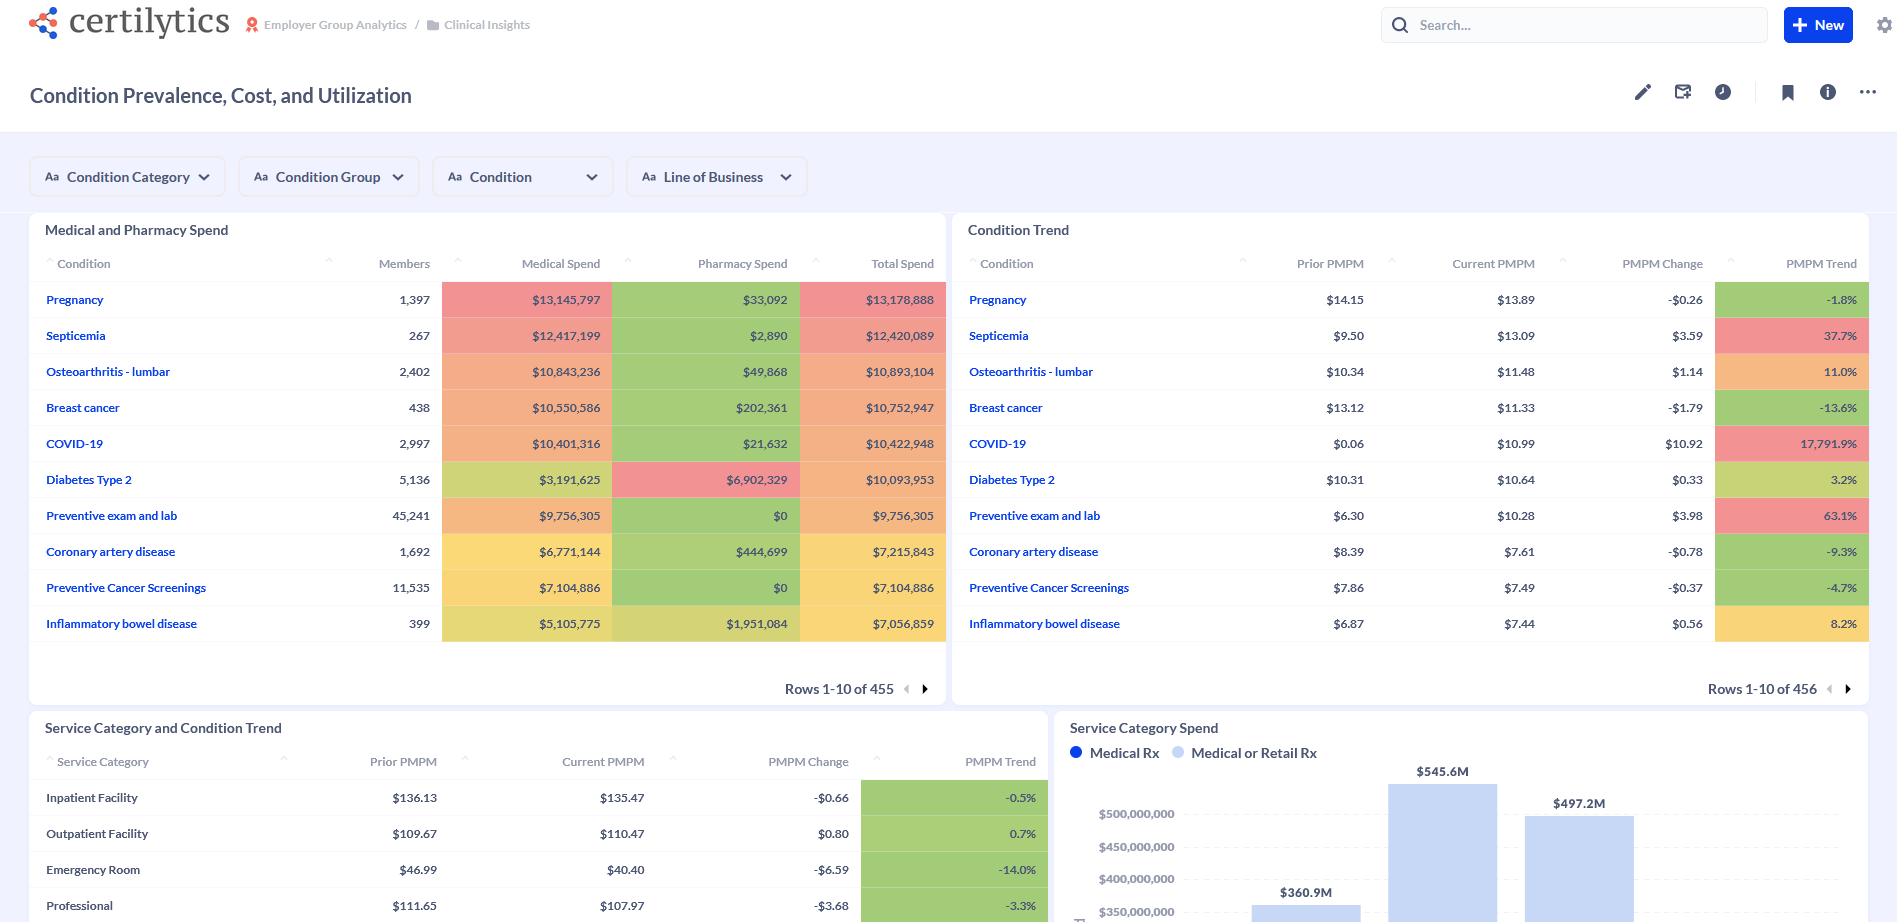View refresh history using the clock icon
Screen dimensions: 1897x922
point(1723,92)
